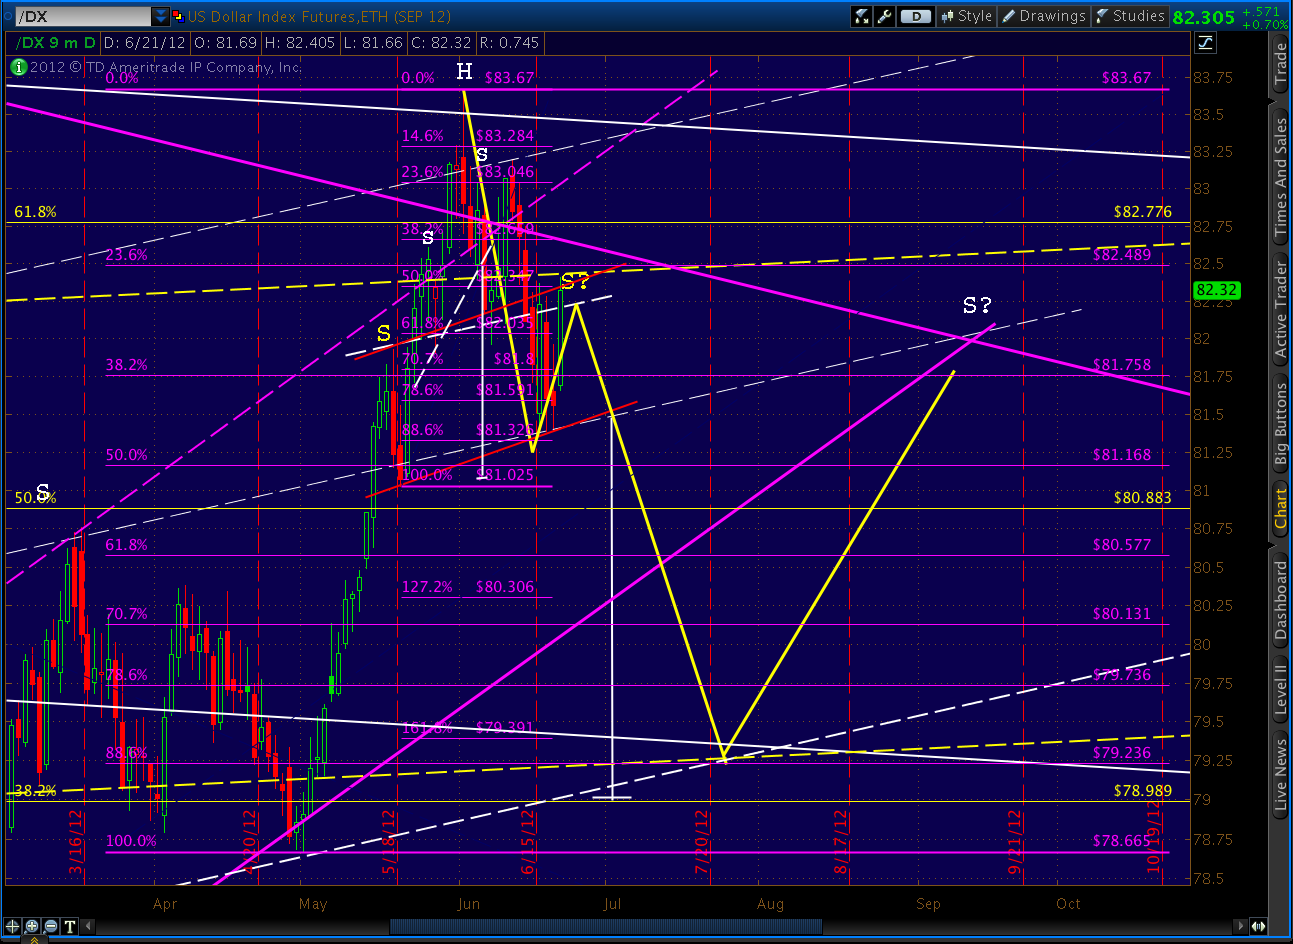Select the Chart side tab
Image resolution: width=1293 pixels, height=944 pixels.
(1281, 510)
